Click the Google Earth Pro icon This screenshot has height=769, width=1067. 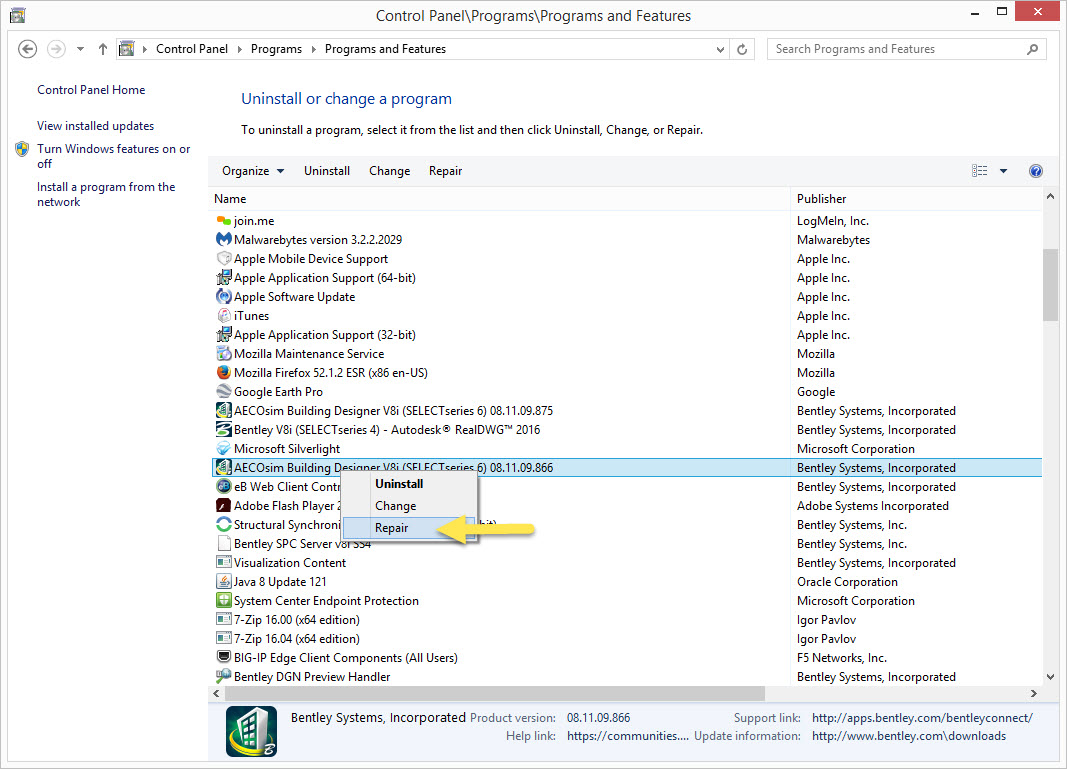tap(223, 392)
